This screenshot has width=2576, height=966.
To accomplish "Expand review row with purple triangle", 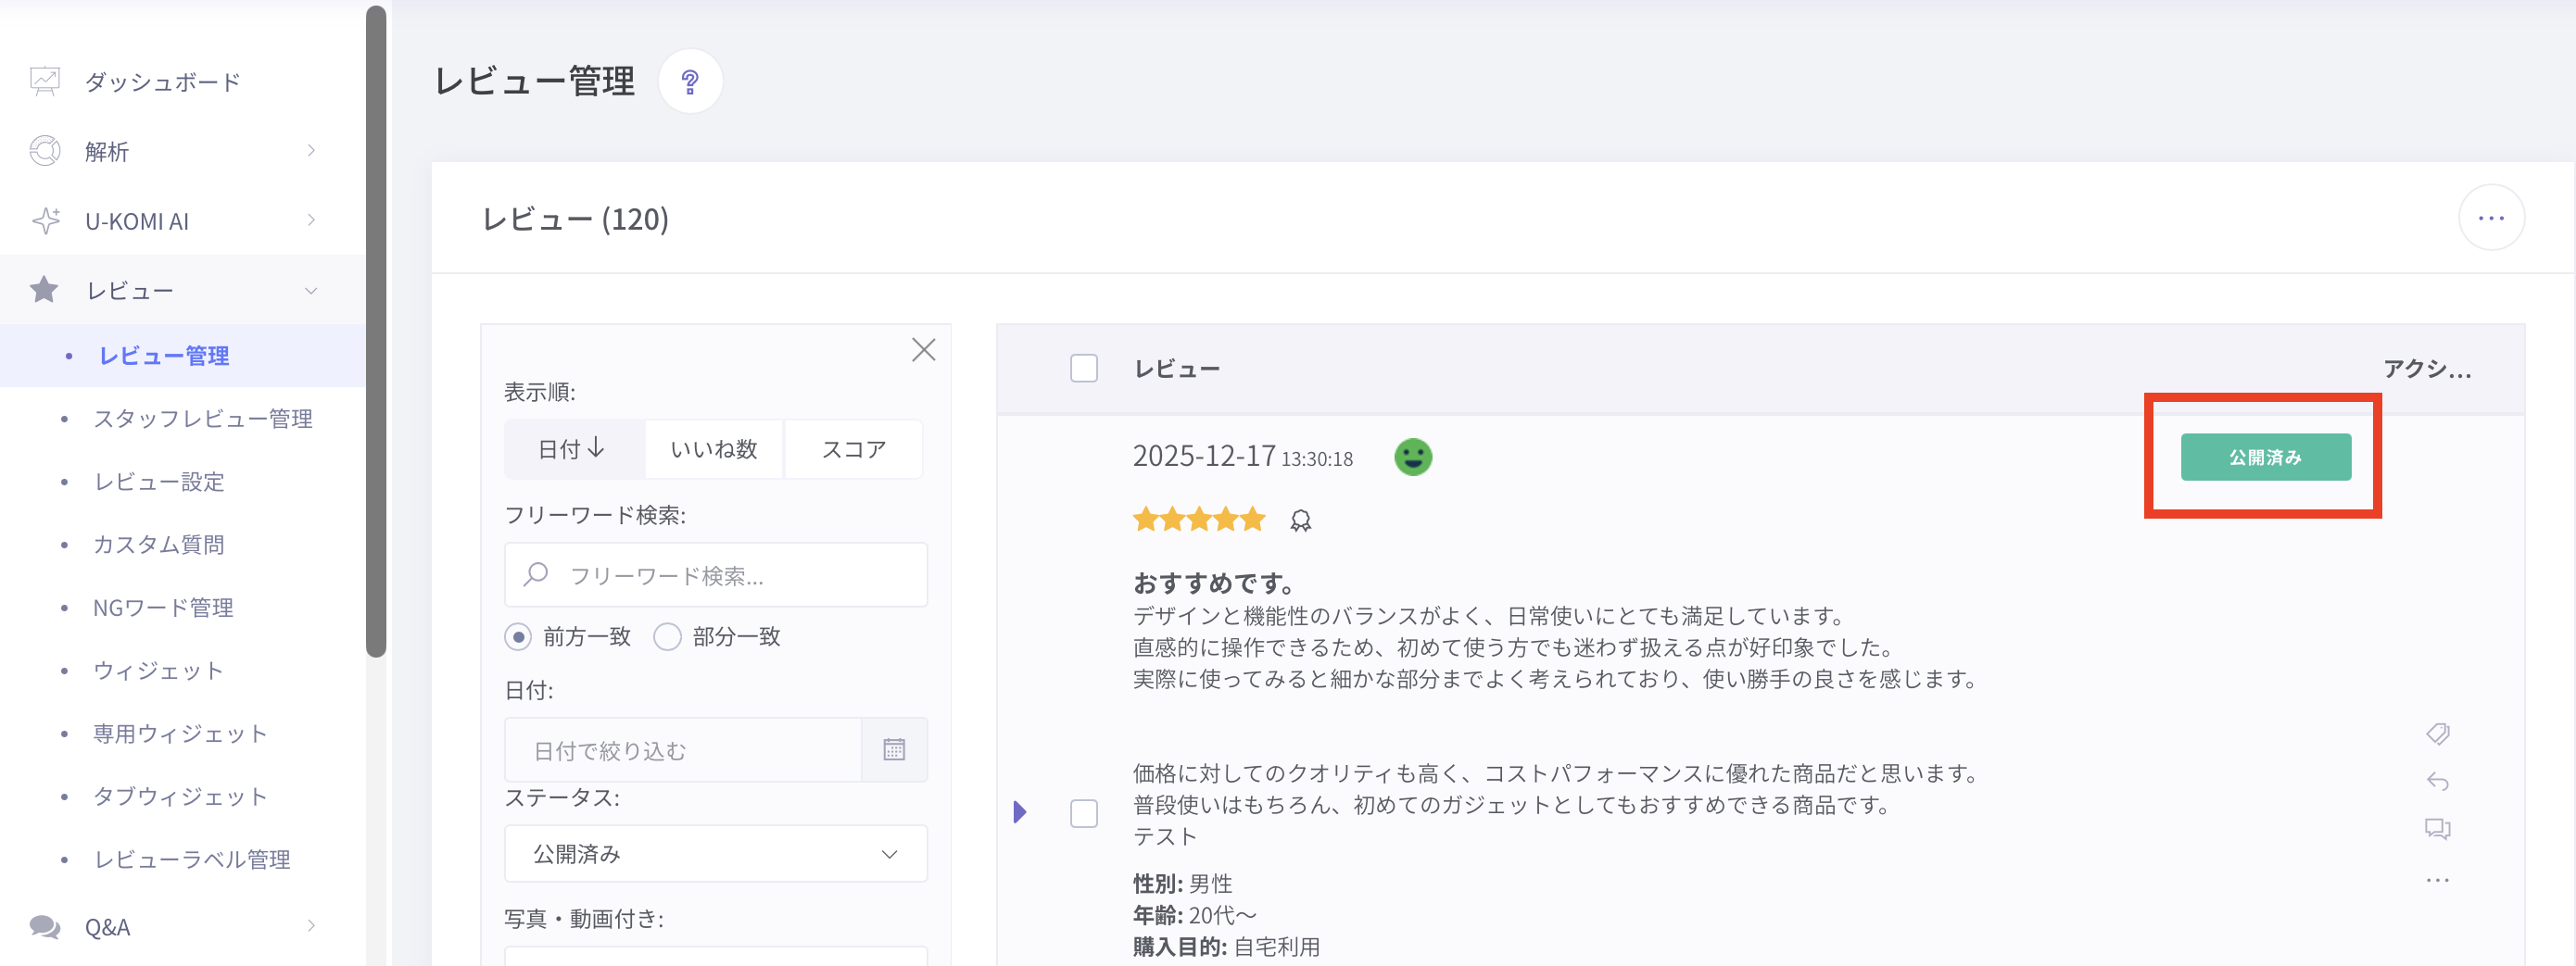I will click(1020, 812).
